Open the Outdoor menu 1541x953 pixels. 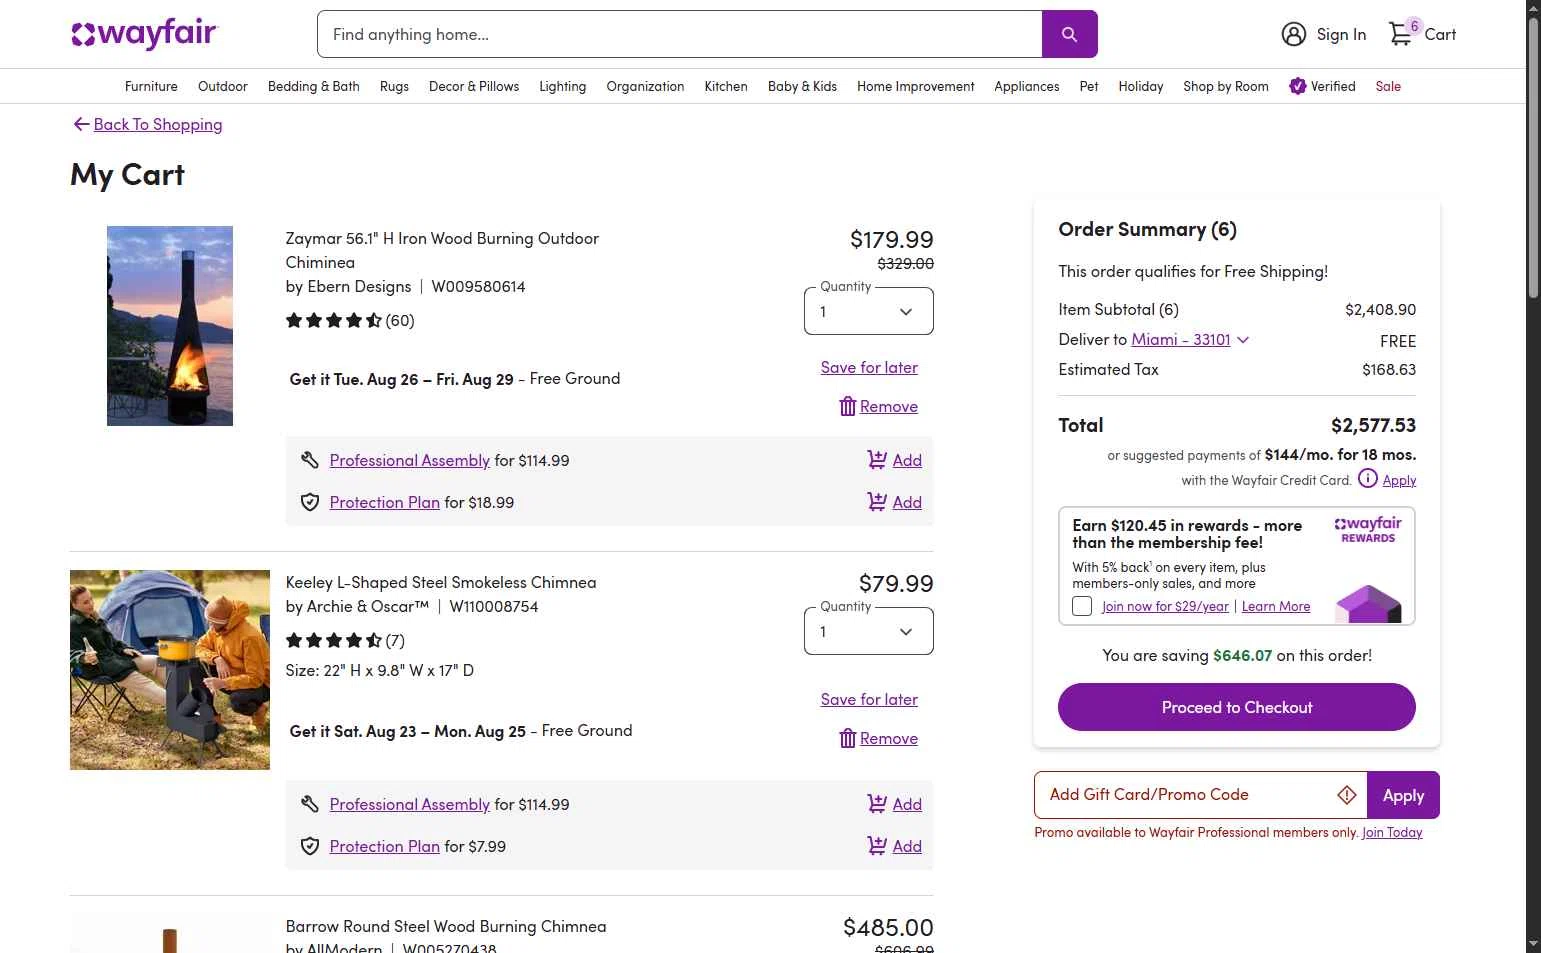(x=222, y=86)
